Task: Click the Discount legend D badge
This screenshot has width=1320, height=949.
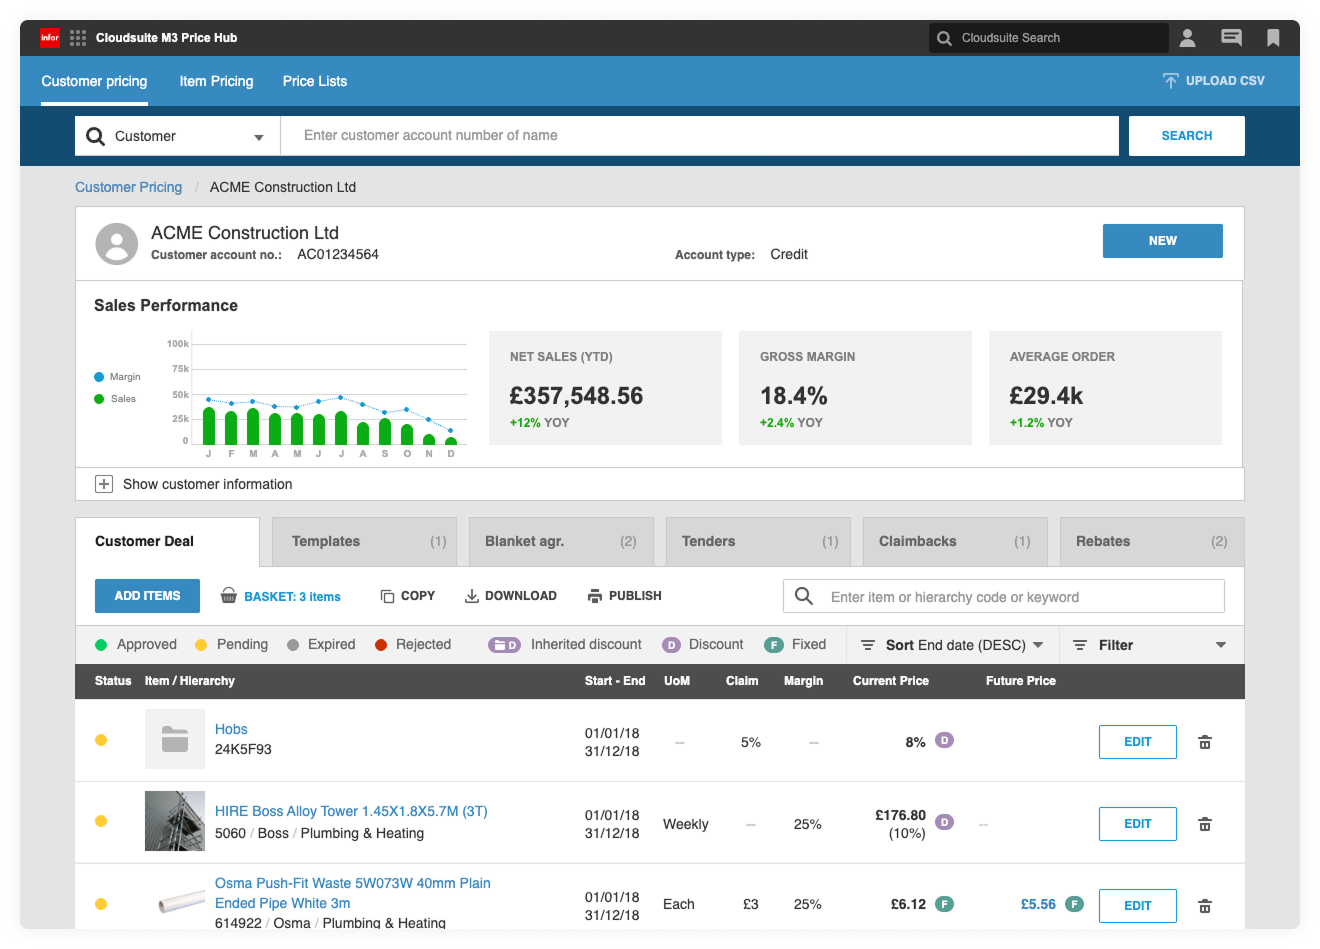Action: pos(671,645)
